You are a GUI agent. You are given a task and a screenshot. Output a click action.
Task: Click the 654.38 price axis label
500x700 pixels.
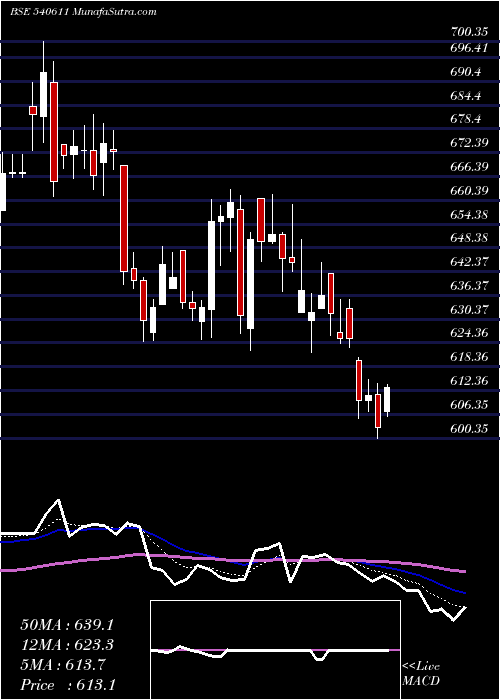pyautogui.click(x=469, y=215)
